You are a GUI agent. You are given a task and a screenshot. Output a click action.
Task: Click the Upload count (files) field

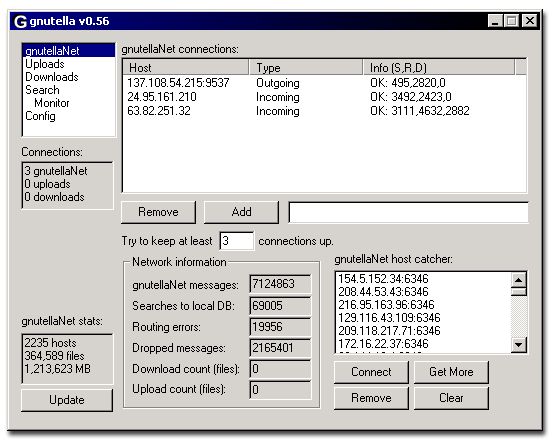click(x=280, y=389)
